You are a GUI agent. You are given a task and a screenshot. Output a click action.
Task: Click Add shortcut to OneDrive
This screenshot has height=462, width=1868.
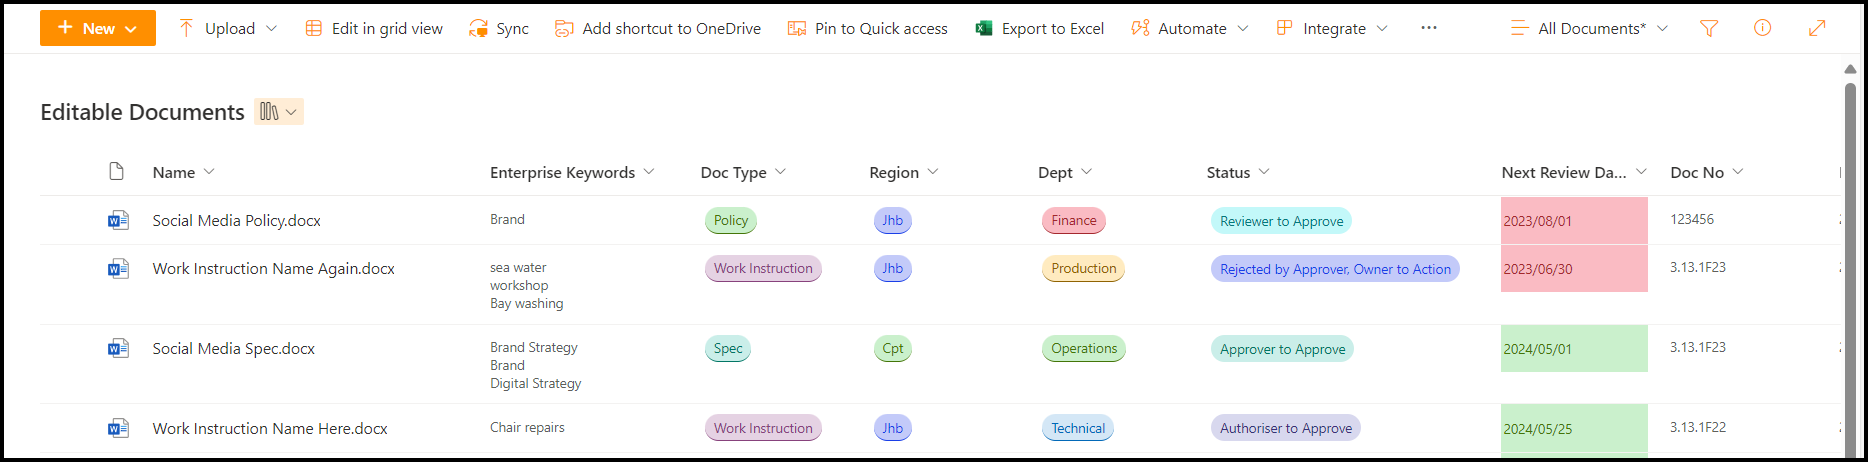658,29
